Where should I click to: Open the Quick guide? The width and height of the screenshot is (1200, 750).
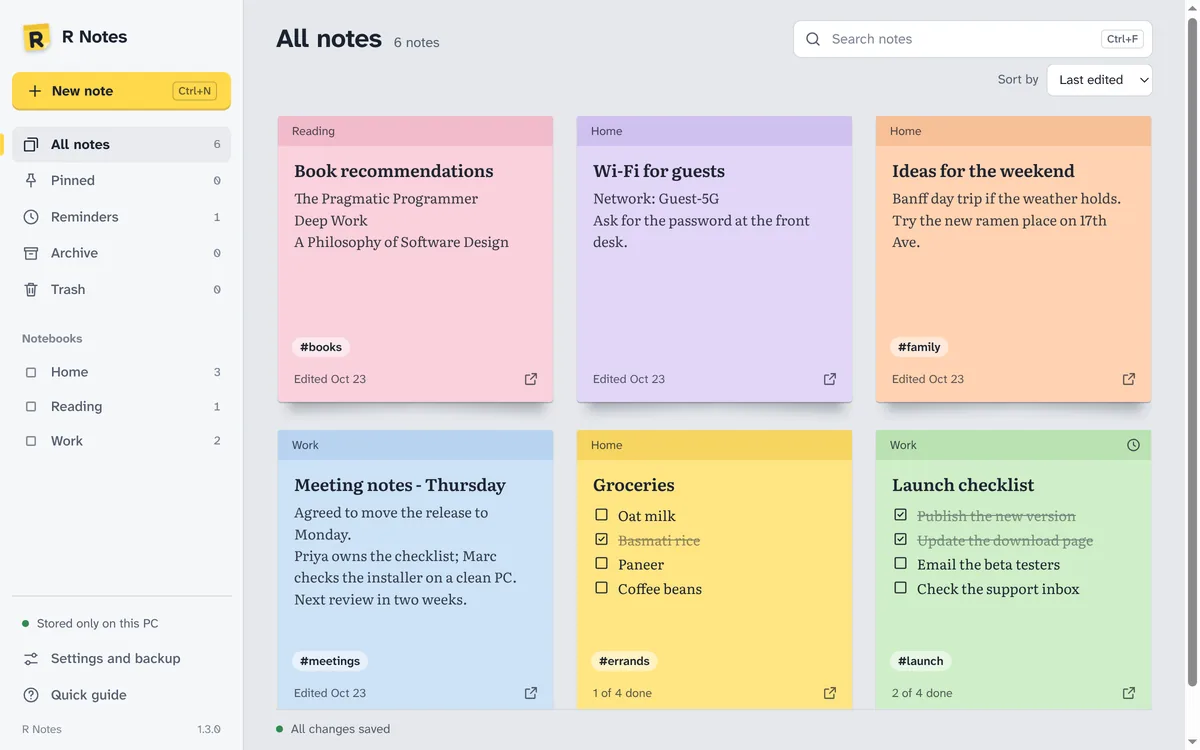121,695
